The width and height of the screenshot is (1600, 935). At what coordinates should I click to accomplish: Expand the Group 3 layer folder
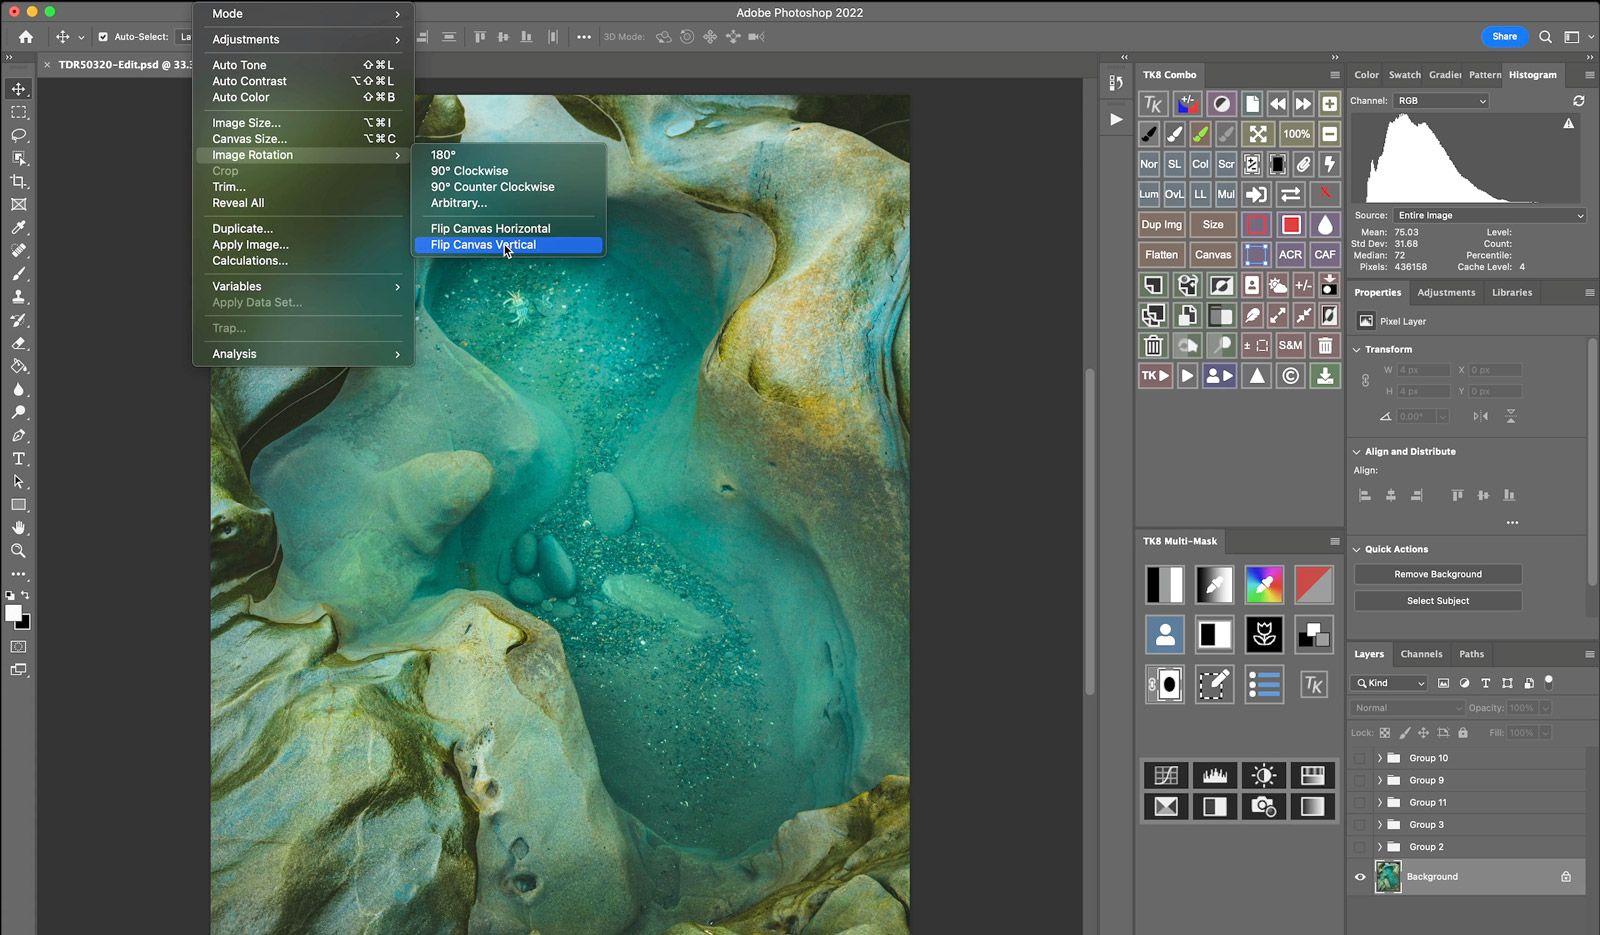[x=1379, y=825]
